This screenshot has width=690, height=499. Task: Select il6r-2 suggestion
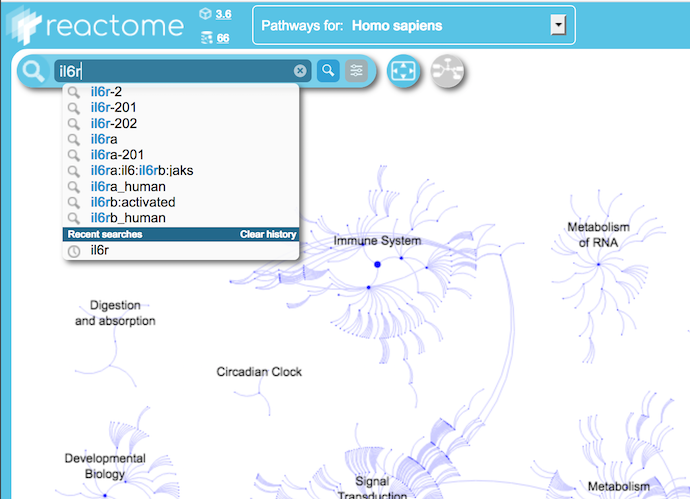click(x=106, y=92)
